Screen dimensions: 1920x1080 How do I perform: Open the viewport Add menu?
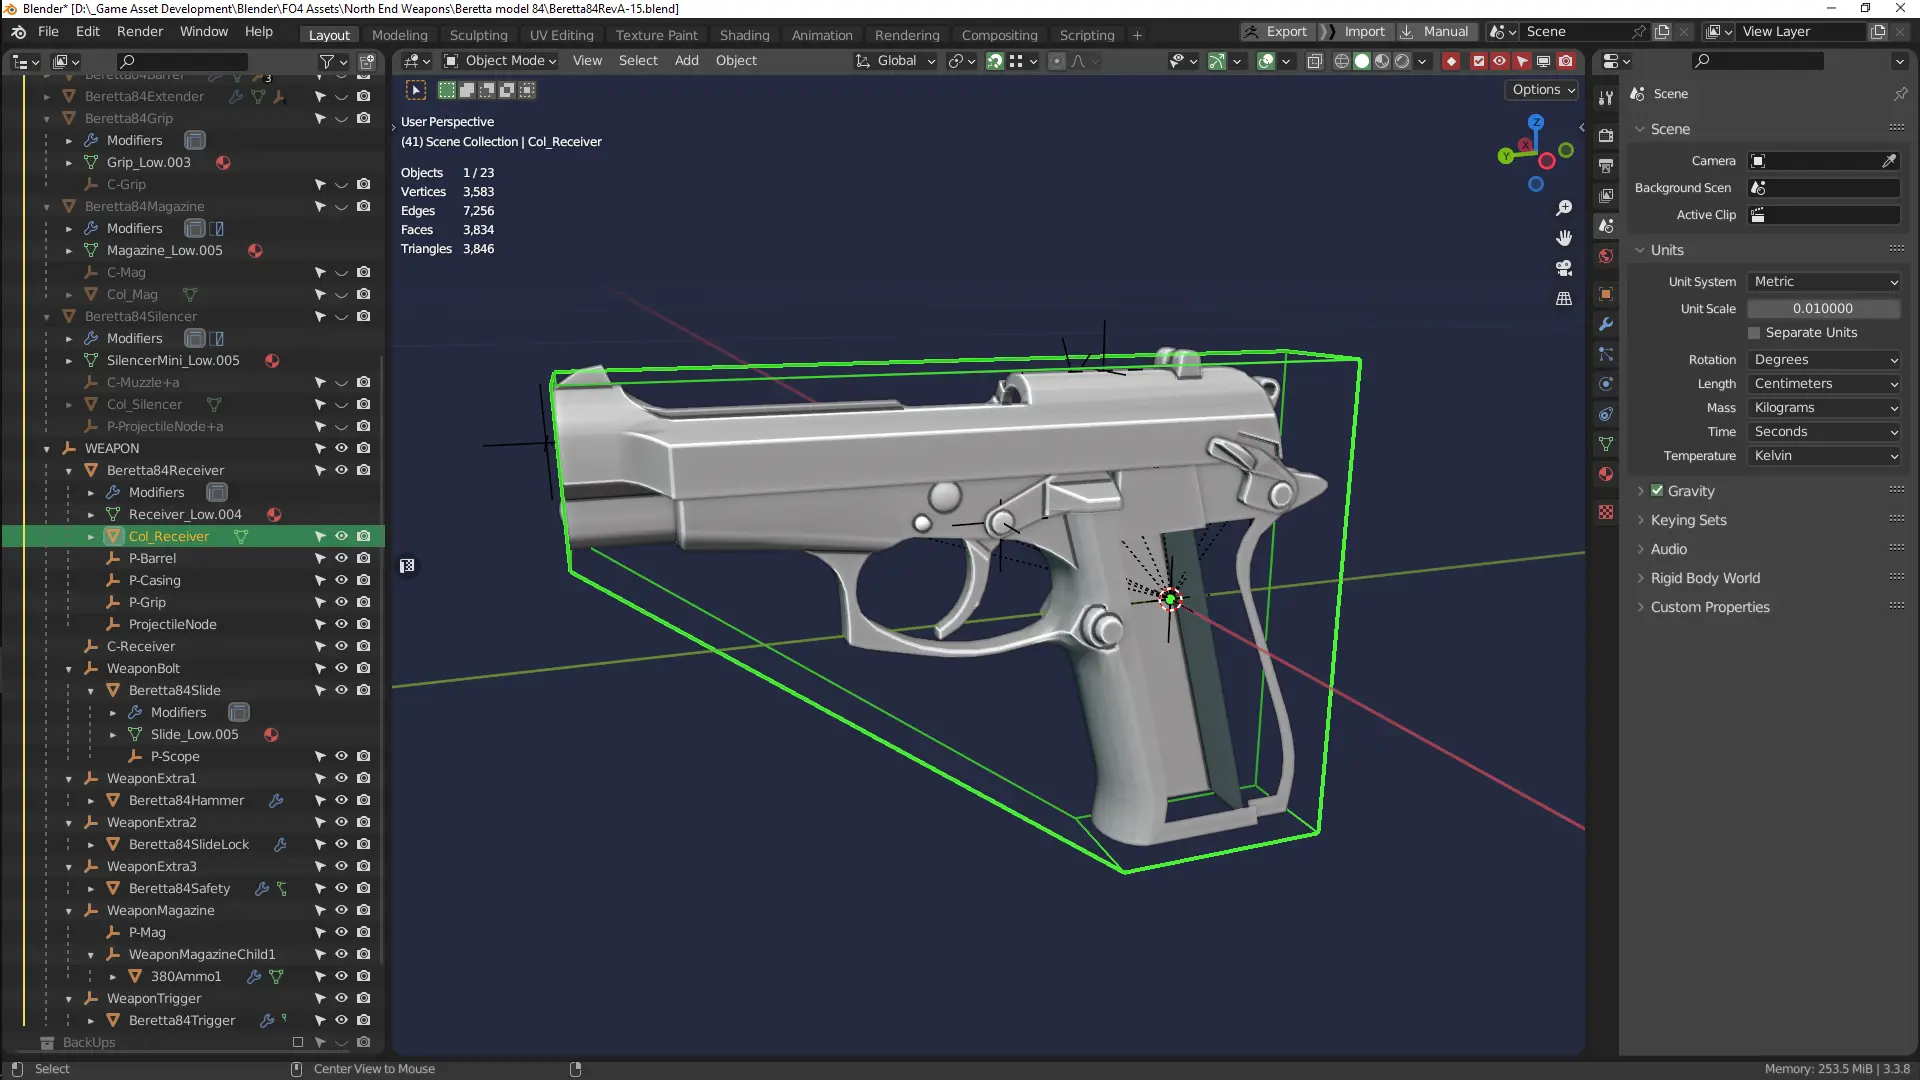click(x=686, y=61)
